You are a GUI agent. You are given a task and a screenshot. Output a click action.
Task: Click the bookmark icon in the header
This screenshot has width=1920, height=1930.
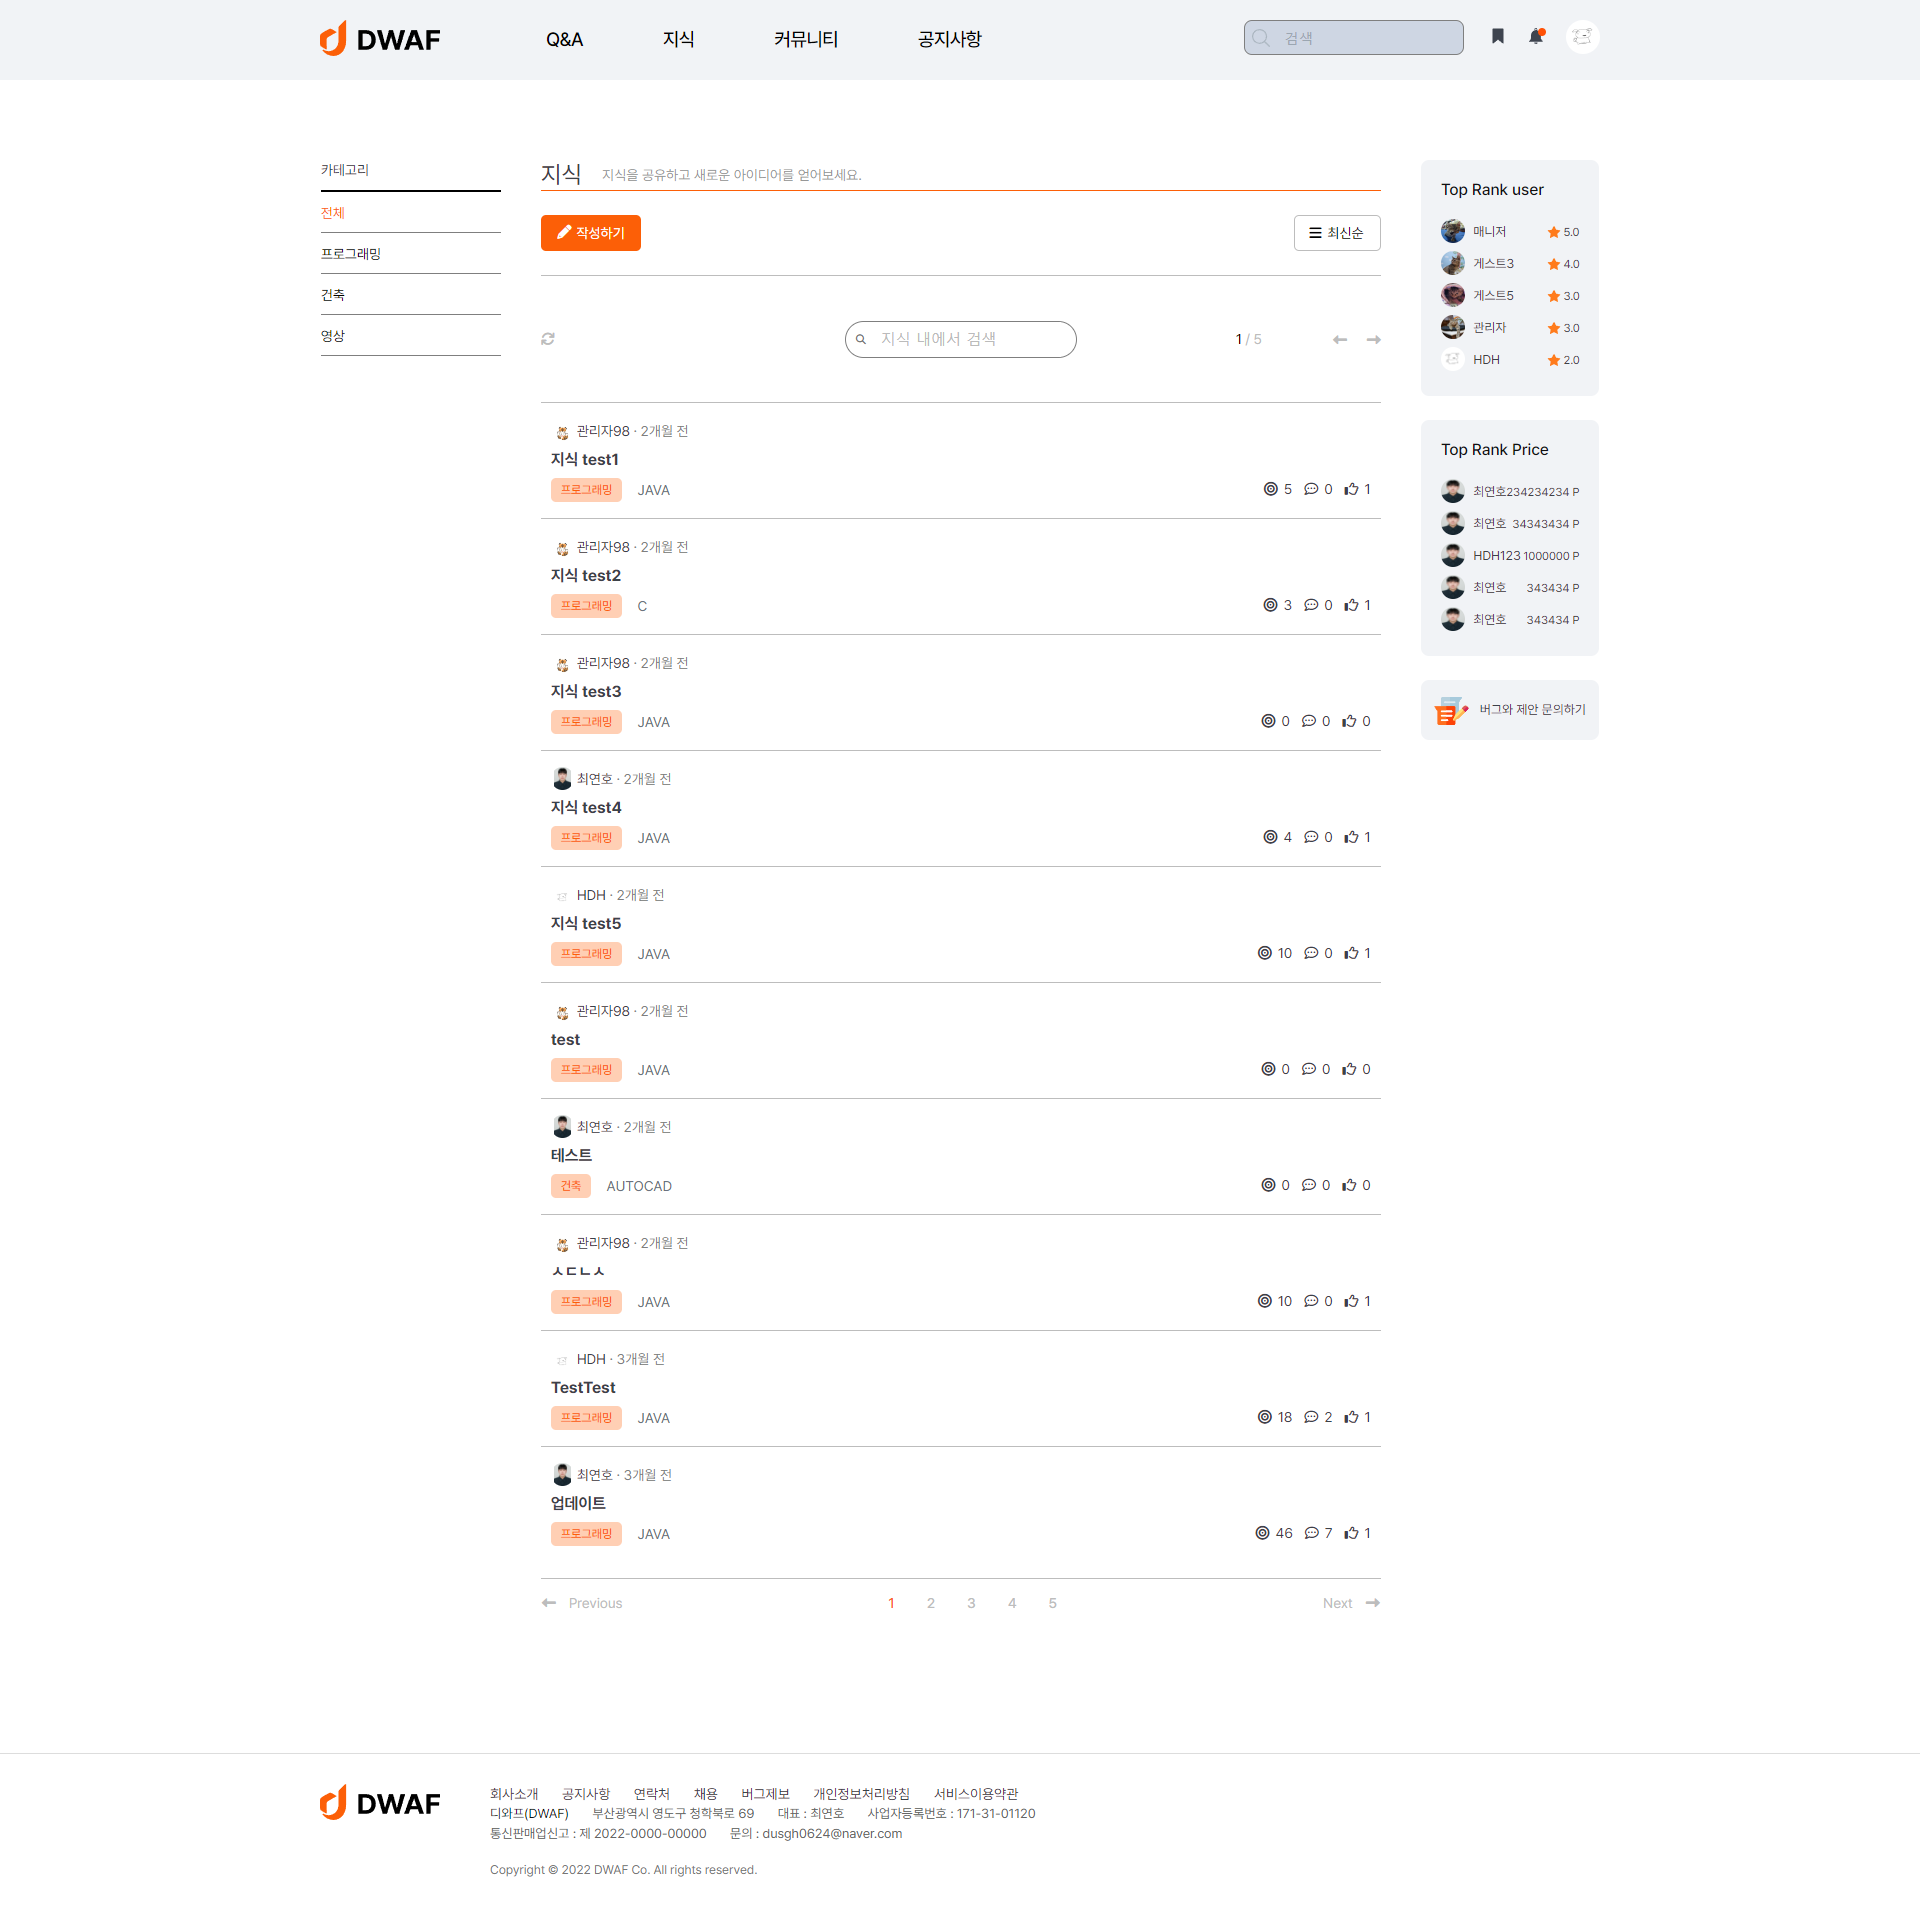click(x=1497, y=36)
